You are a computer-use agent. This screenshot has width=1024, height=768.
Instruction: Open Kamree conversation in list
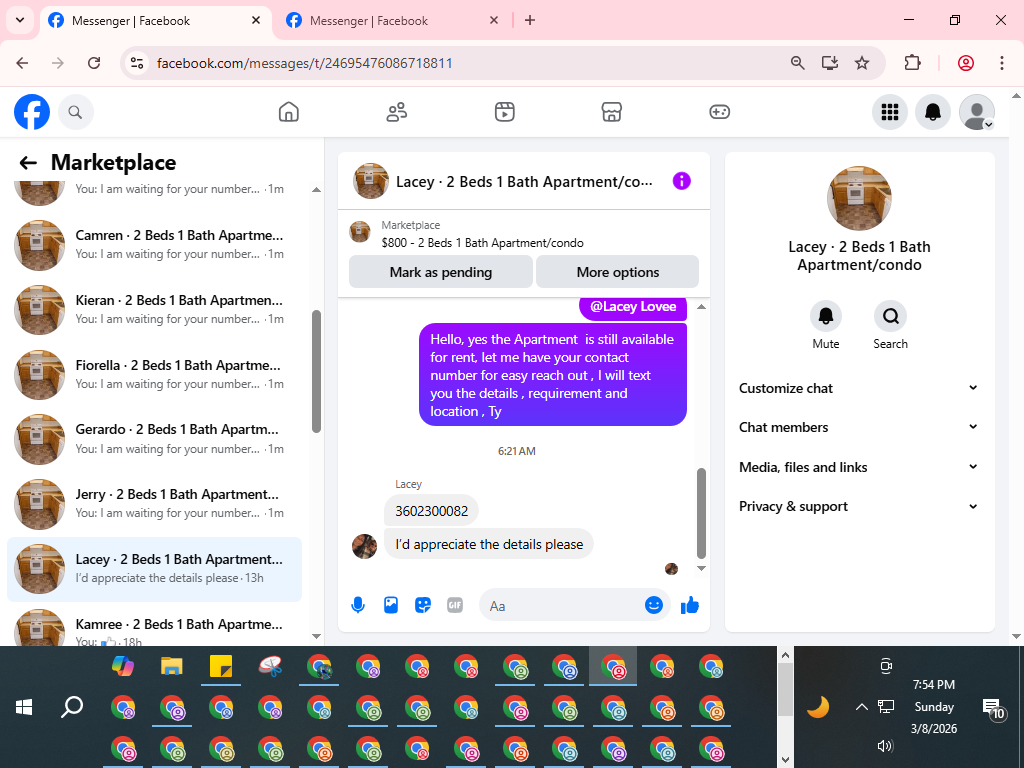(155, 628)
